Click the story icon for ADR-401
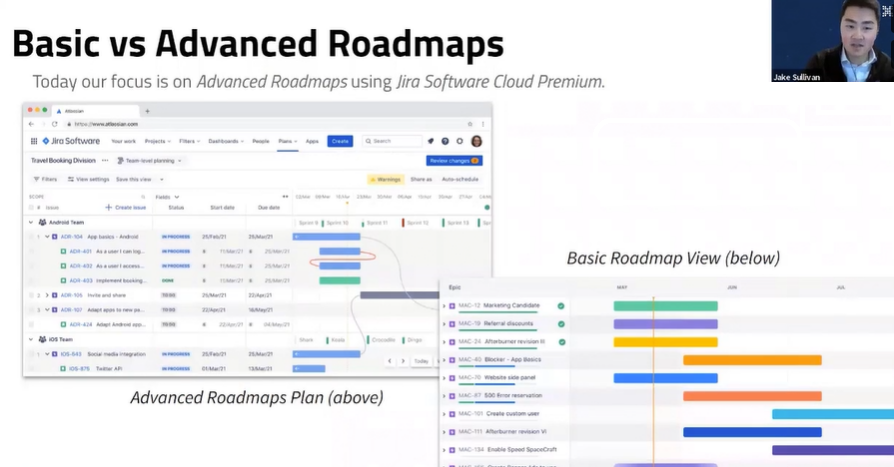Image resolution: width=894 pixels, height=467 pixels. point(63,251)
